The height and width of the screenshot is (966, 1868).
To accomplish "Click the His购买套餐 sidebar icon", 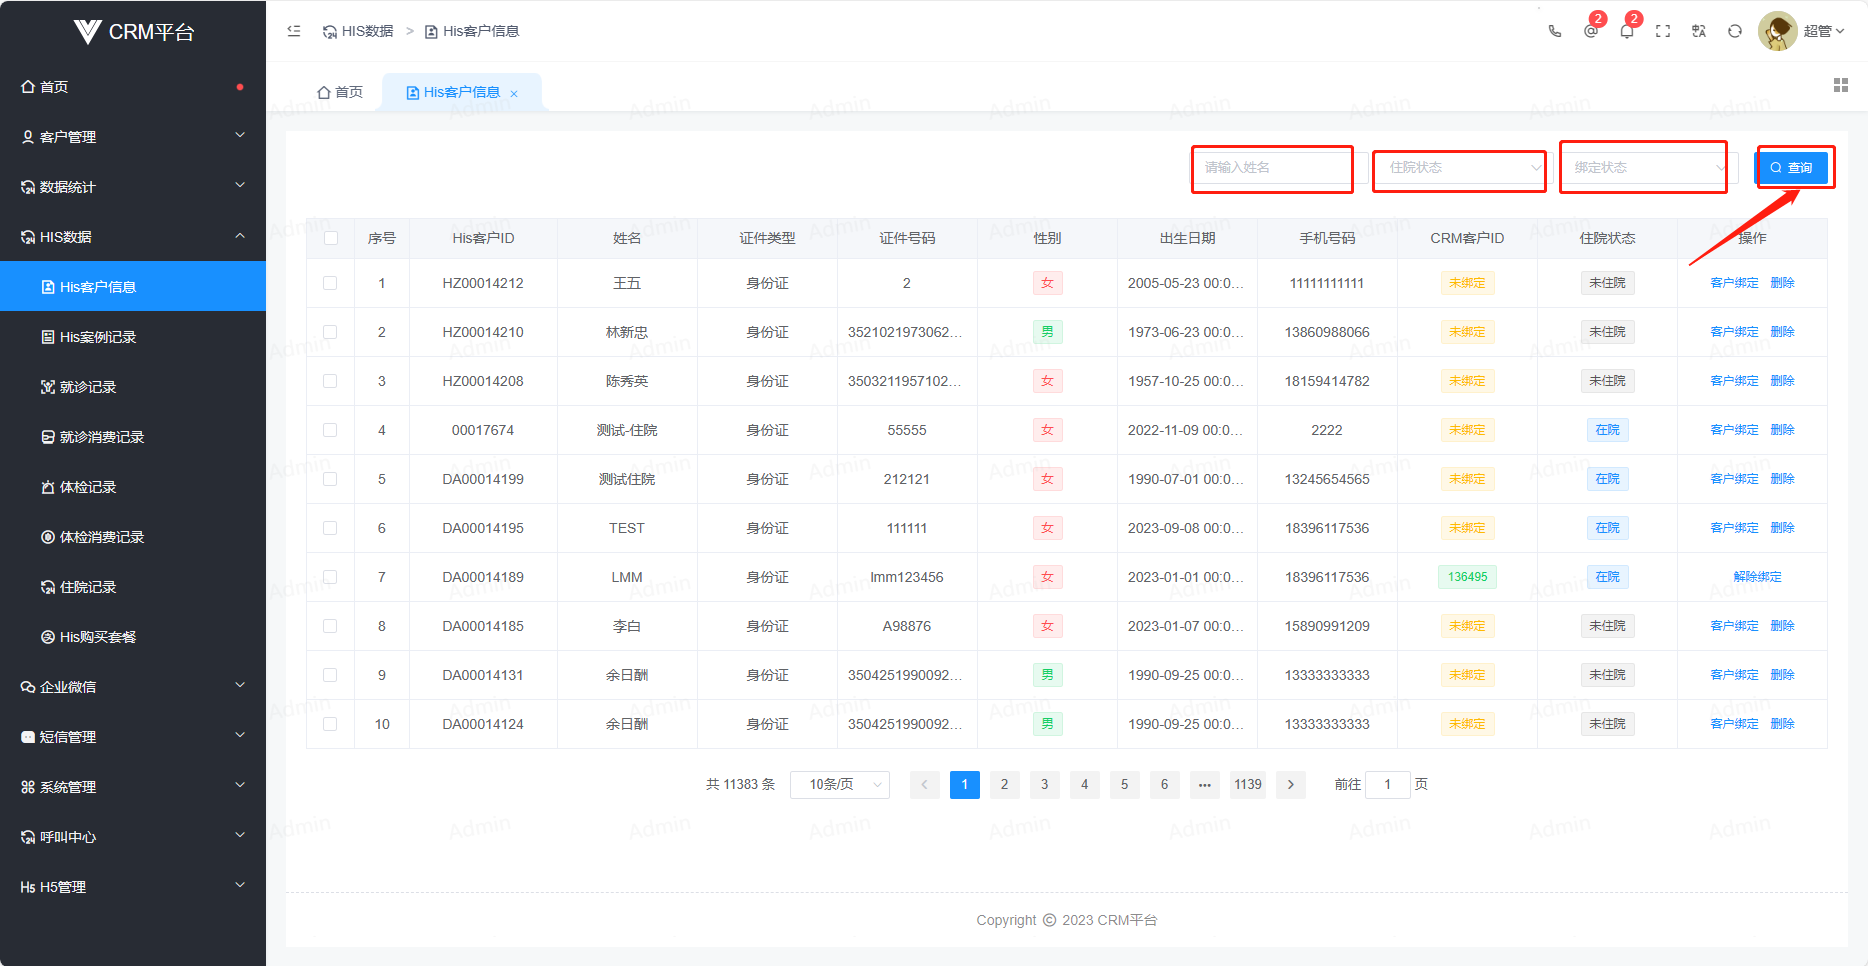I will point(48,637).
